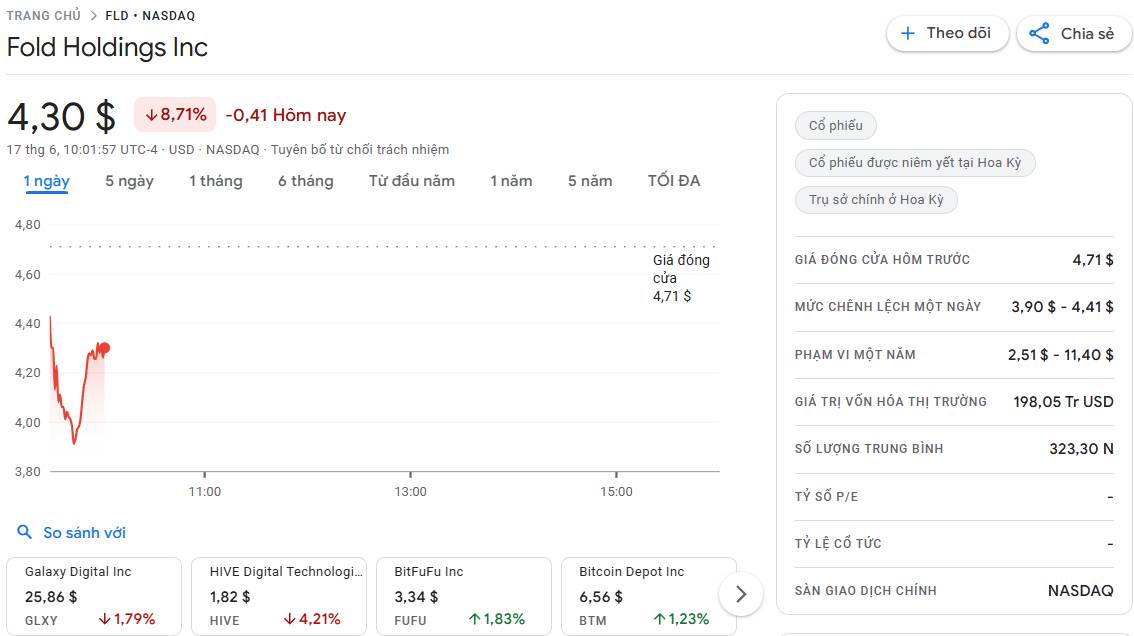This screenshot has width=1134, height=636.
Task: Click NASDAQ value in SÀN GIAO DỊCH CHÍNH row
Action: pos(1080,590)
